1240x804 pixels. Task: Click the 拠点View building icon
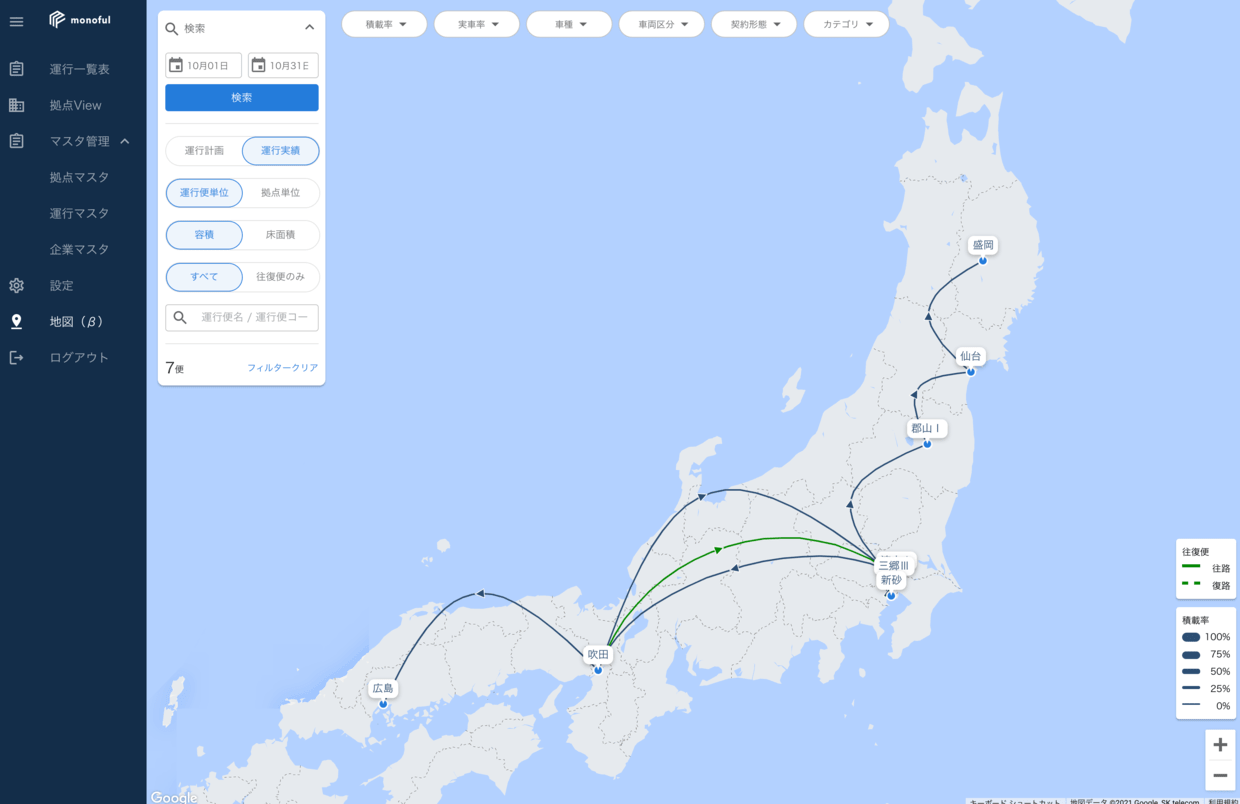coord(16,105)
